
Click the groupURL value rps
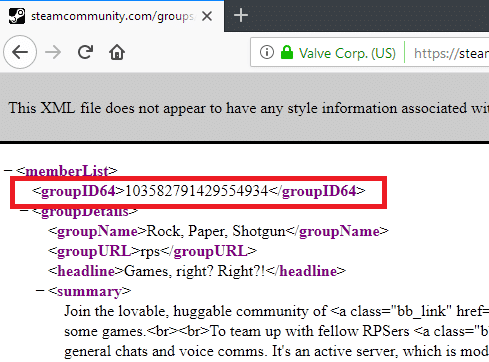[150, 251]
